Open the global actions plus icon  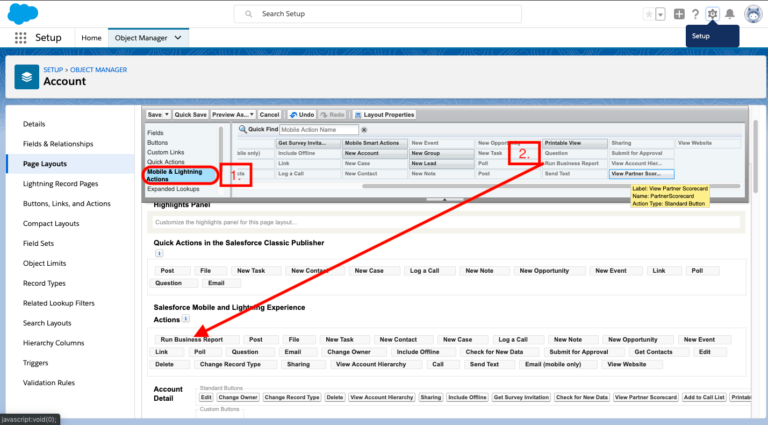pos(679,14)
